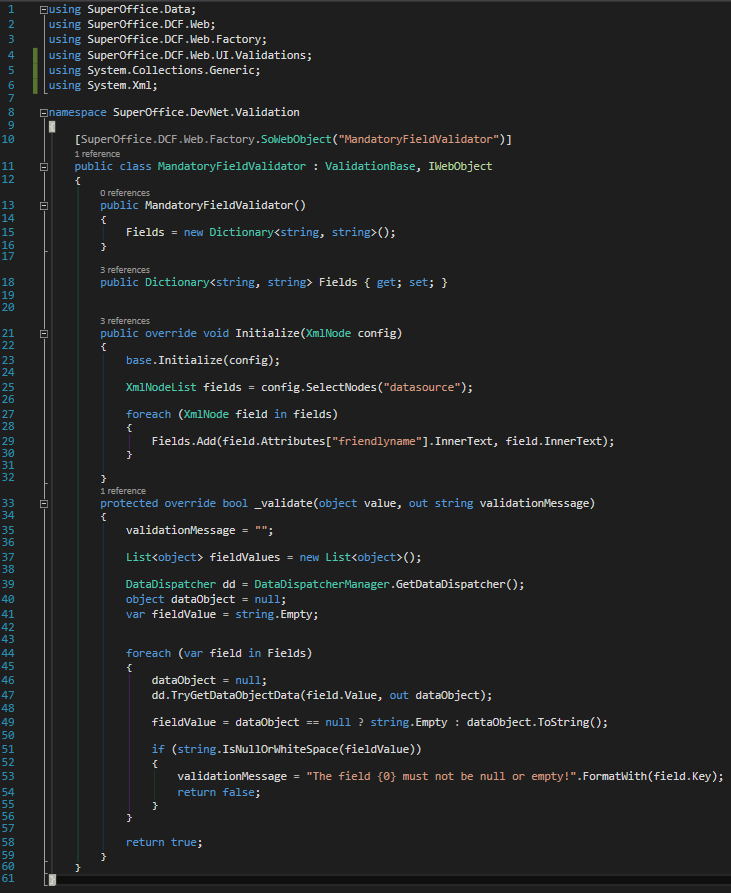Click the SoWebObject attribute name on line 10
731x893 pixels.
pos(296,139)
